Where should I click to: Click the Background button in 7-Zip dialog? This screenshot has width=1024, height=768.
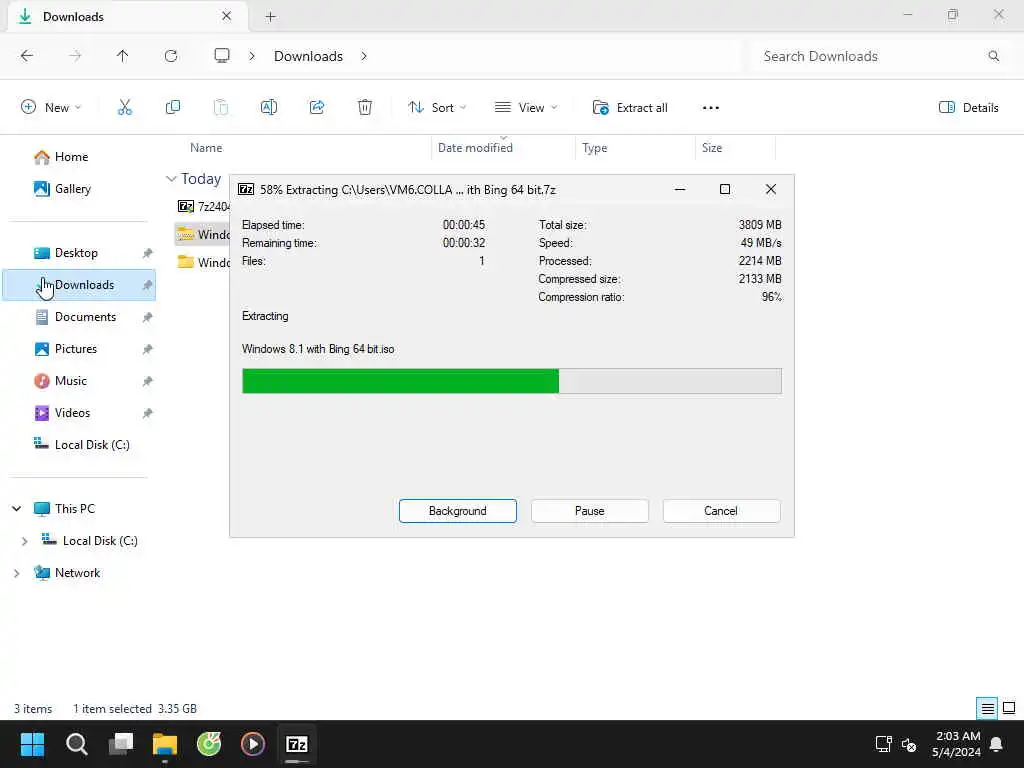pos(458,511)
